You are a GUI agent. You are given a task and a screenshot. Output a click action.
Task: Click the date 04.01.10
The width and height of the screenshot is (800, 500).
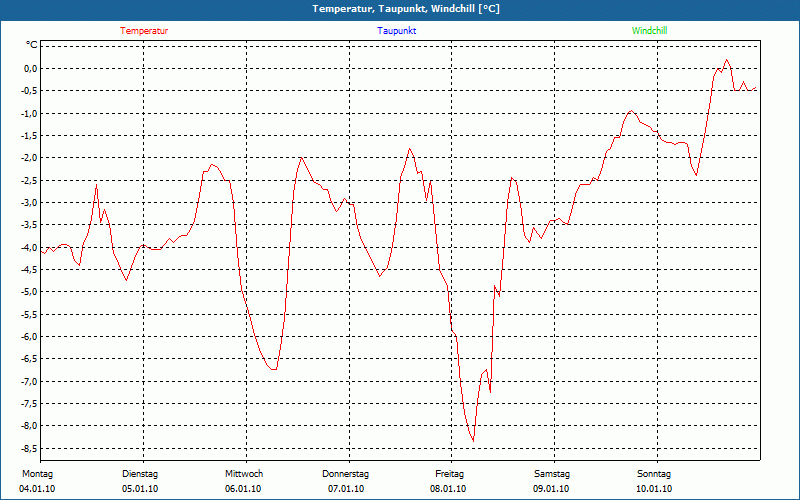pyautogui.click(x=37, y=489)
